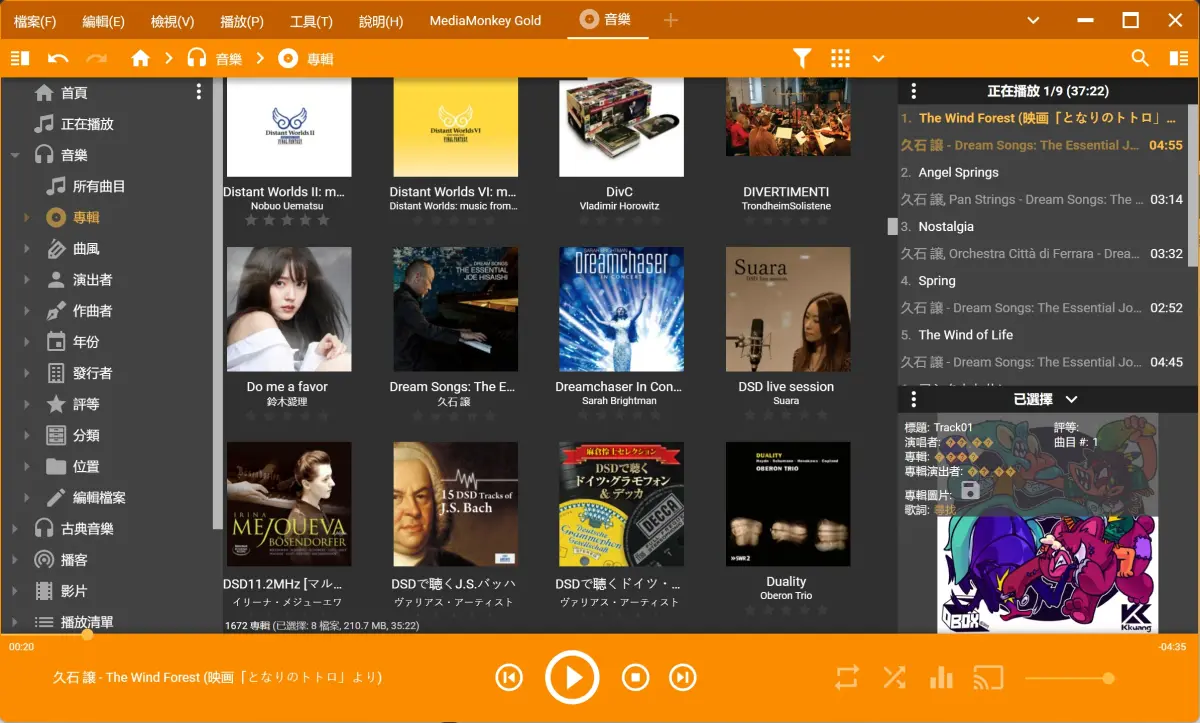The image size is (1200, 723).
Task: Open the 正在播放 panel three-dot menu
Action: point(913,91)
